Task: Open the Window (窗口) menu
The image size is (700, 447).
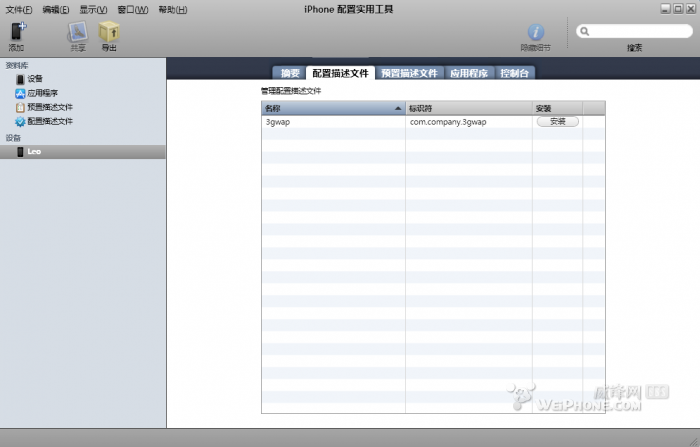Action: point(133,9)
